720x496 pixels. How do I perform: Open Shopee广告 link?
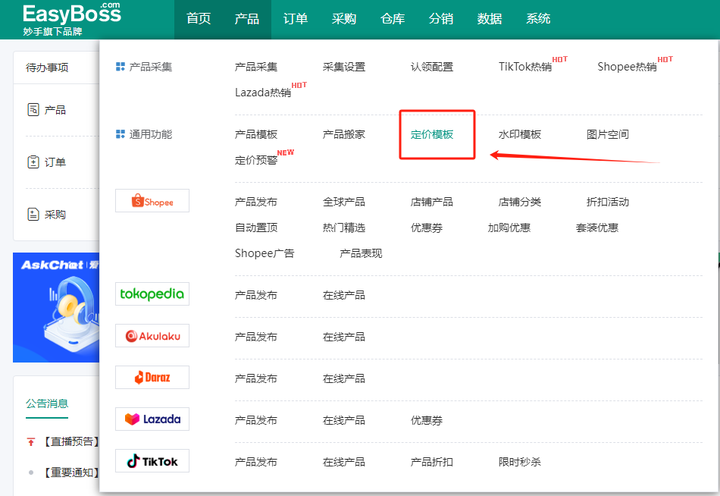[265, 253]
